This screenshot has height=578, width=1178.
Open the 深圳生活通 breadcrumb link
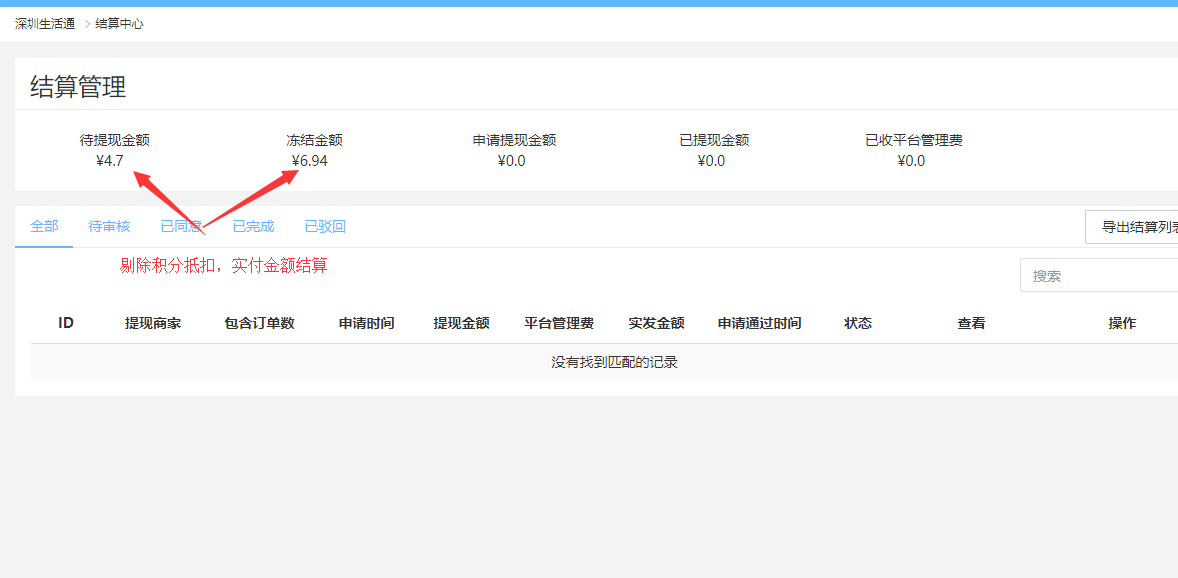click(42, 23)
